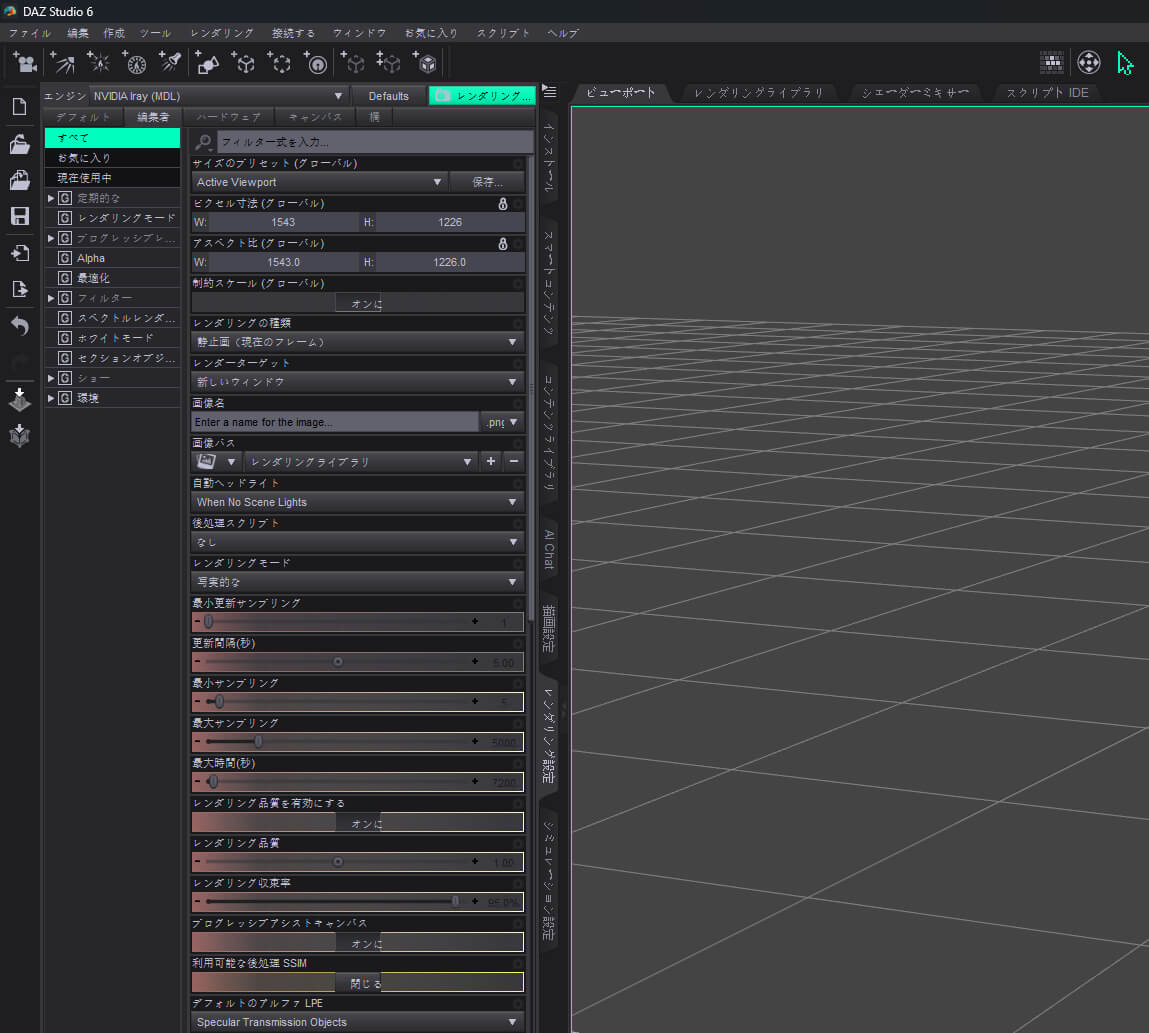Open the Active Viewport size preset dropdown

coord(319,182)
